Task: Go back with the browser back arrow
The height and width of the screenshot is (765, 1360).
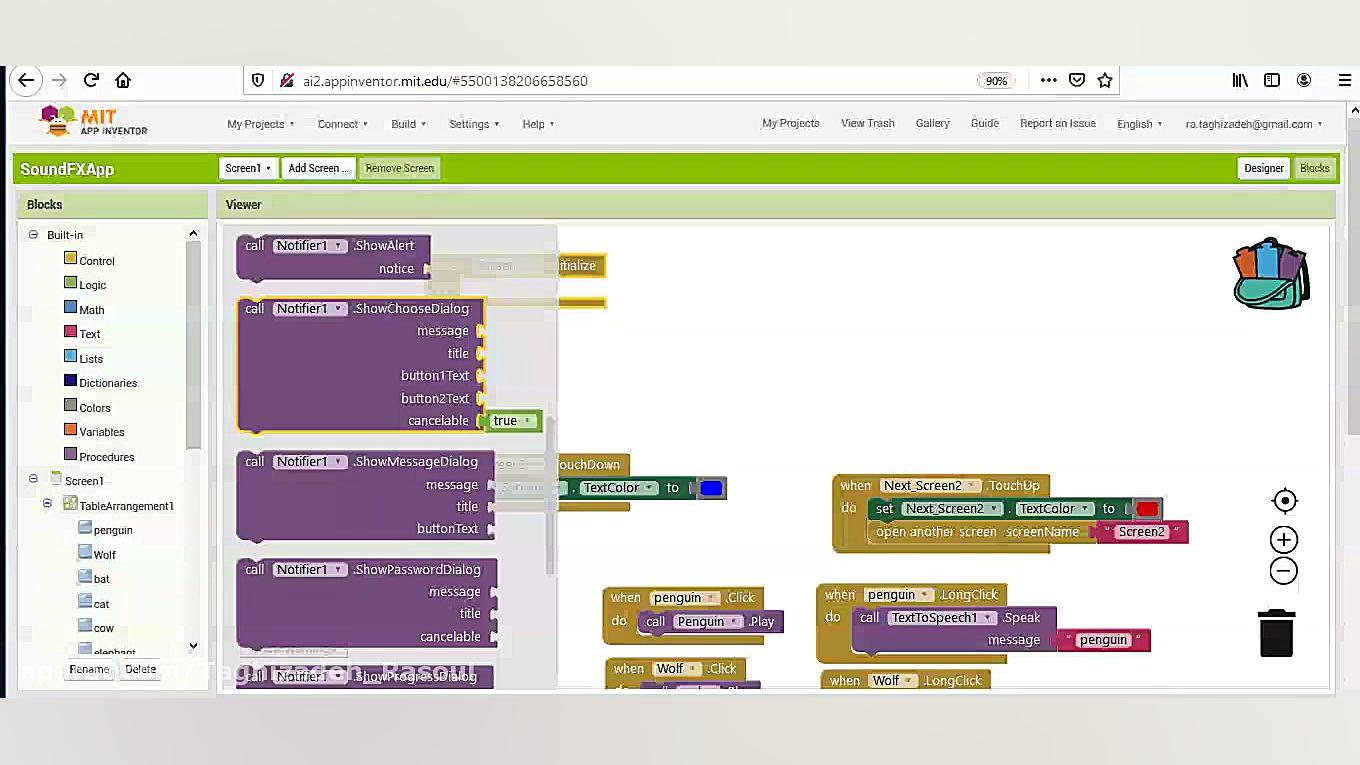Action: point(26,80)
